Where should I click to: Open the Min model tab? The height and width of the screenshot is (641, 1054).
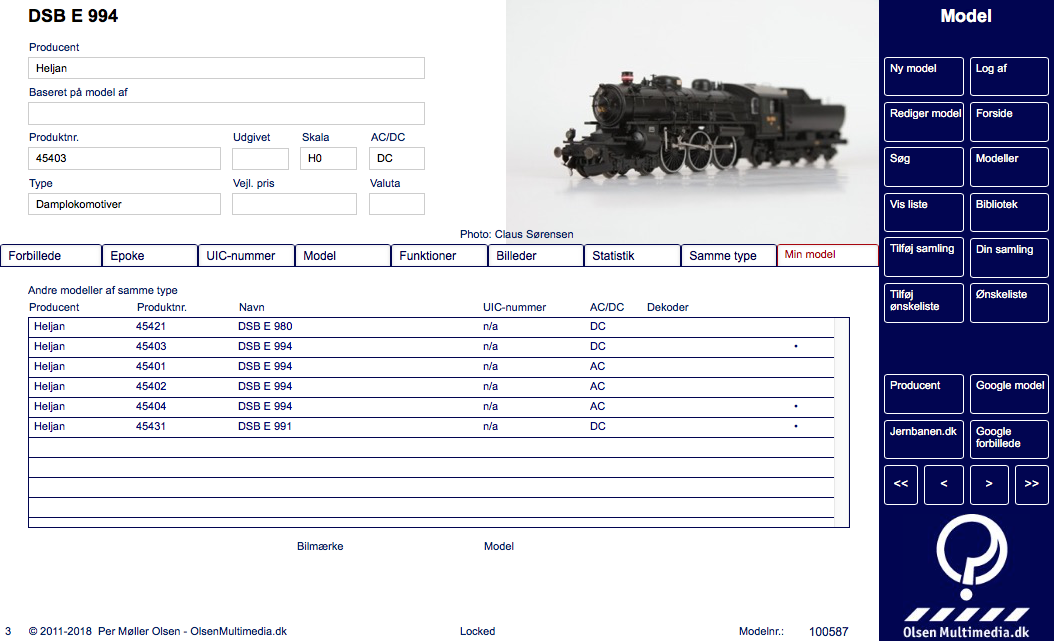[827, 255]
